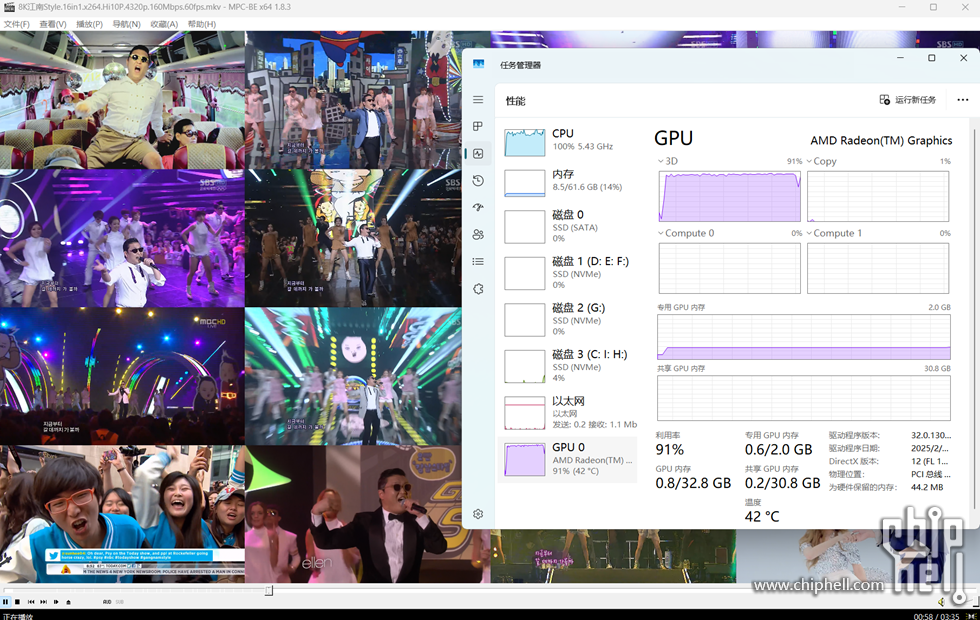Click the 44.2 MB hardware reserved value
Screen dimensions: 980x620
tap(927, 487)
